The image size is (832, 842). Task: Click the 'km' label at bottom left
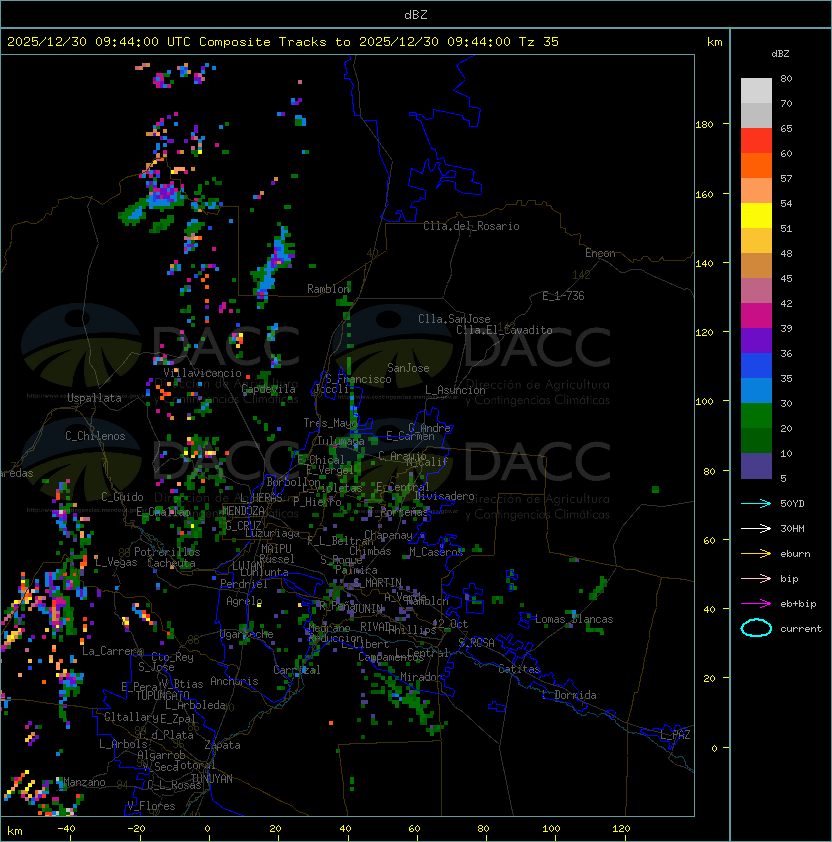click(15, 831)
